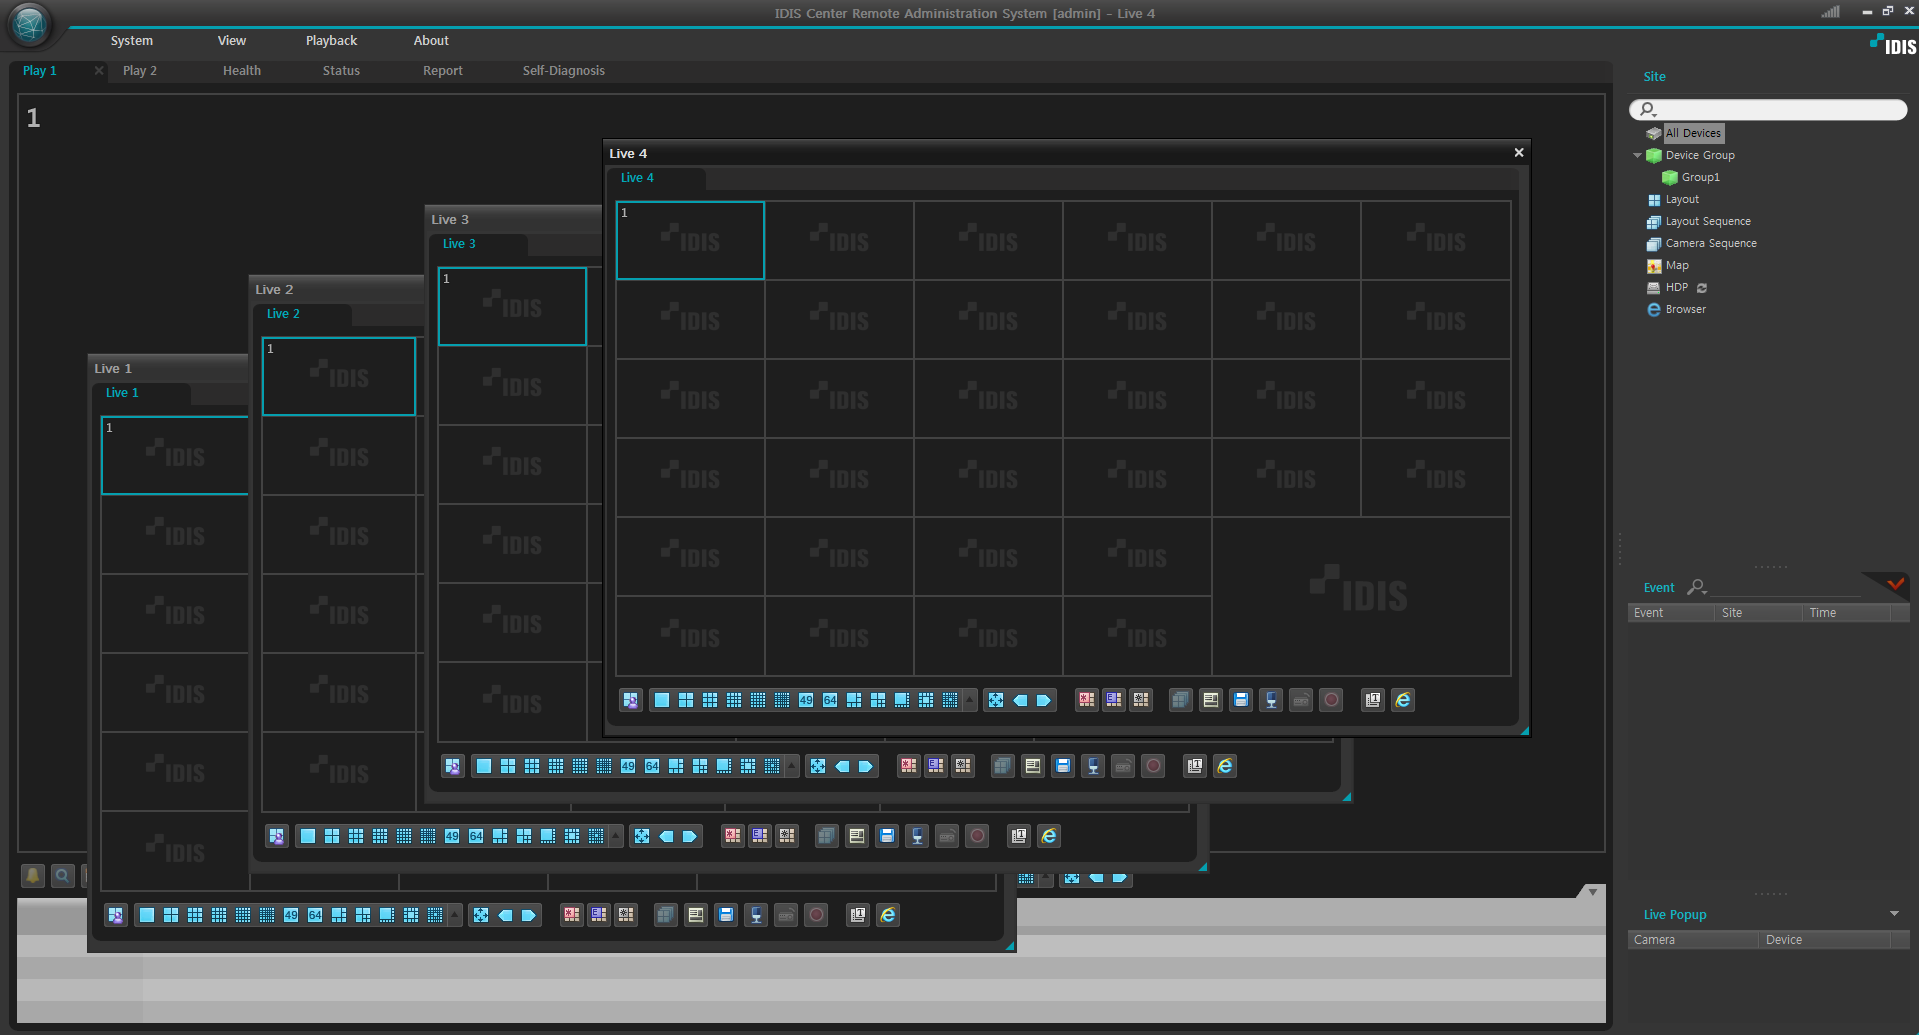Switch to the Report tab
The image size is (1919, 1035).
[x=443, y=71]
